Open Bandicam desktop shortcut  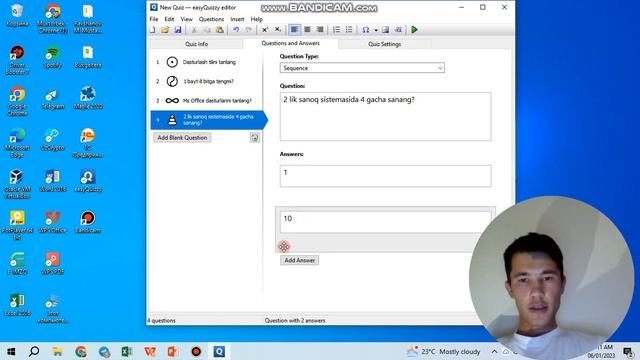pyautogui.click(x=88, y=222)
